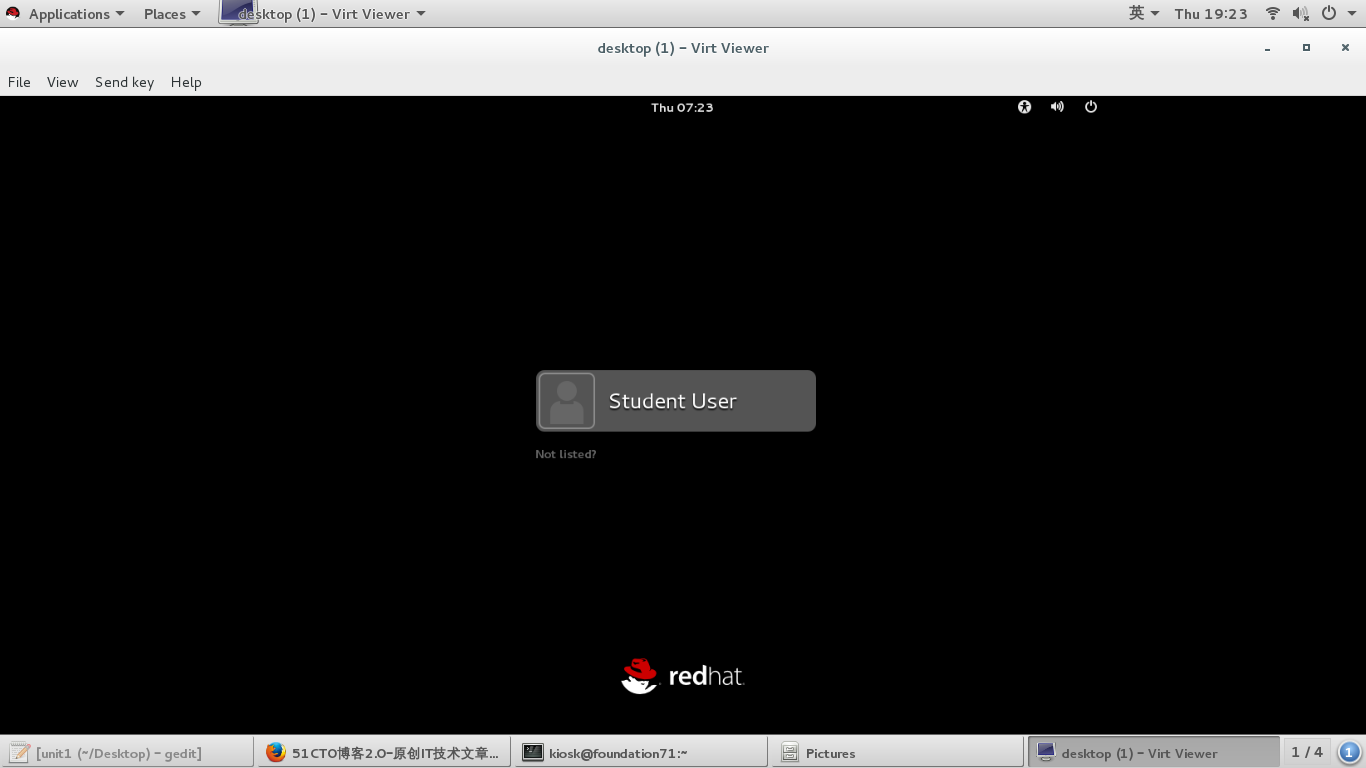Click the Virt Viewer monitor icon in top panel
The image size is (1366, 768).
click(x=238, y=12)
